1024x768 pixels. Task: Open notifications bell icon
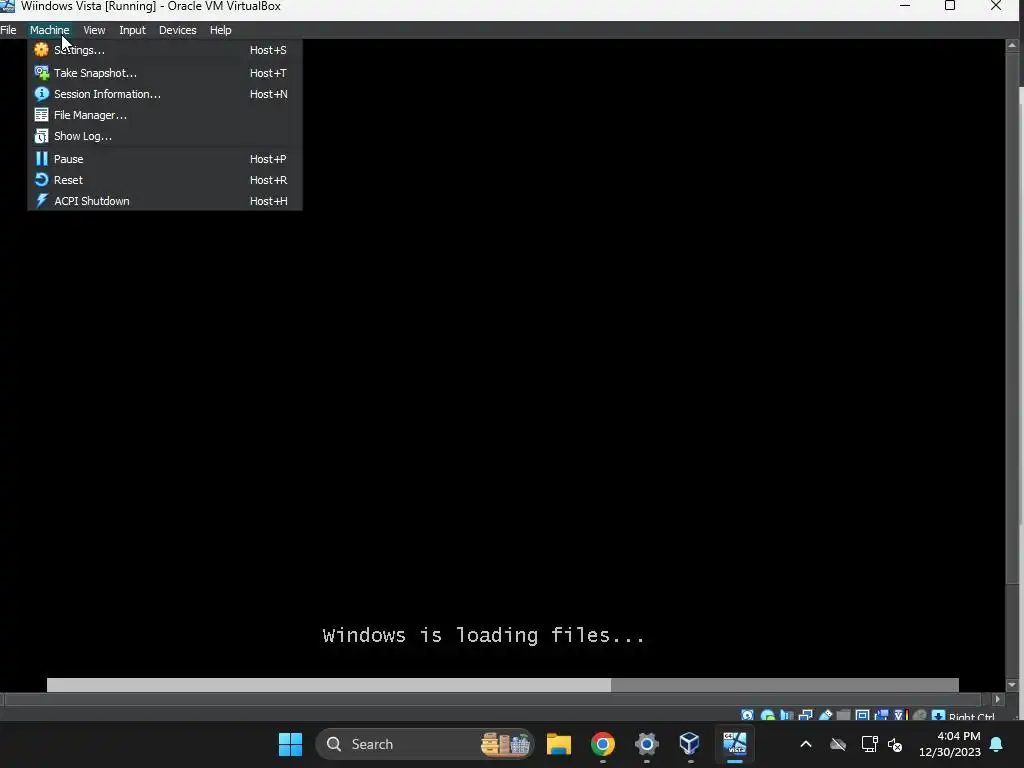click(x=997, y=744)
